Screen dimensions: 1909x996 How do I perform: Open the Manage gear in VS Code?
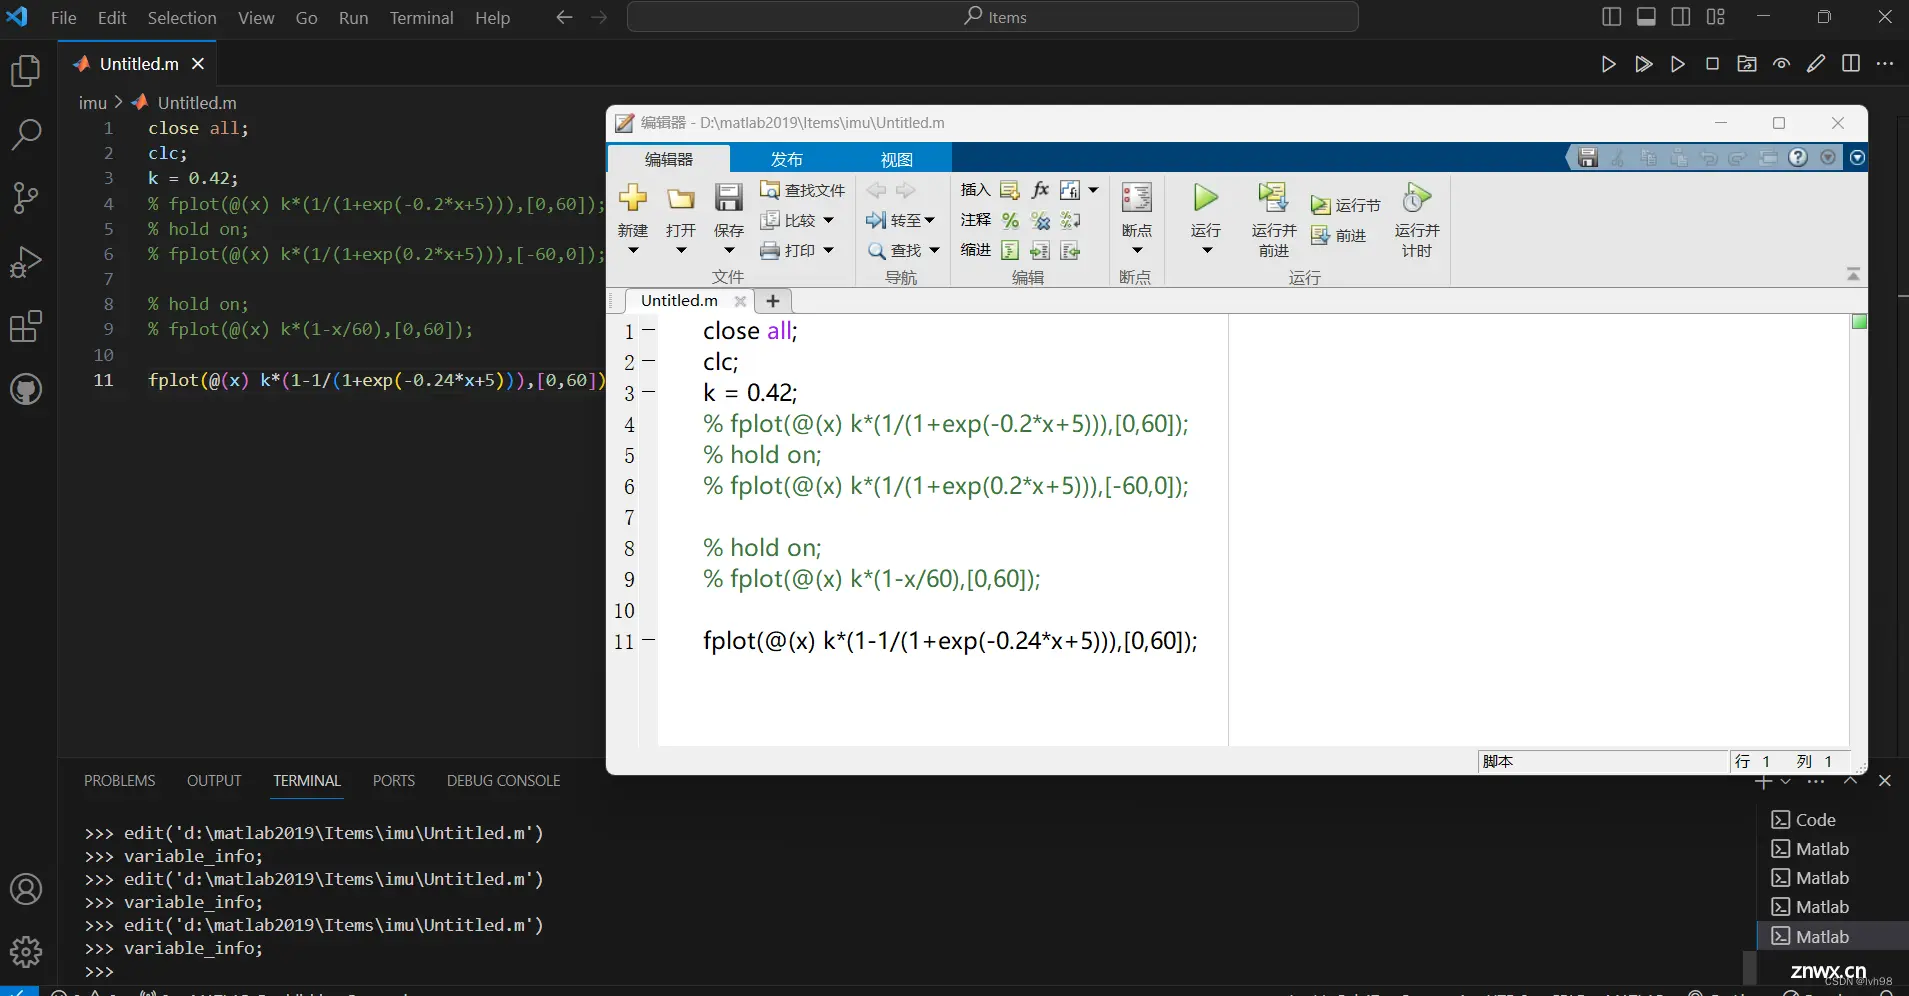[x=26, y=951]
